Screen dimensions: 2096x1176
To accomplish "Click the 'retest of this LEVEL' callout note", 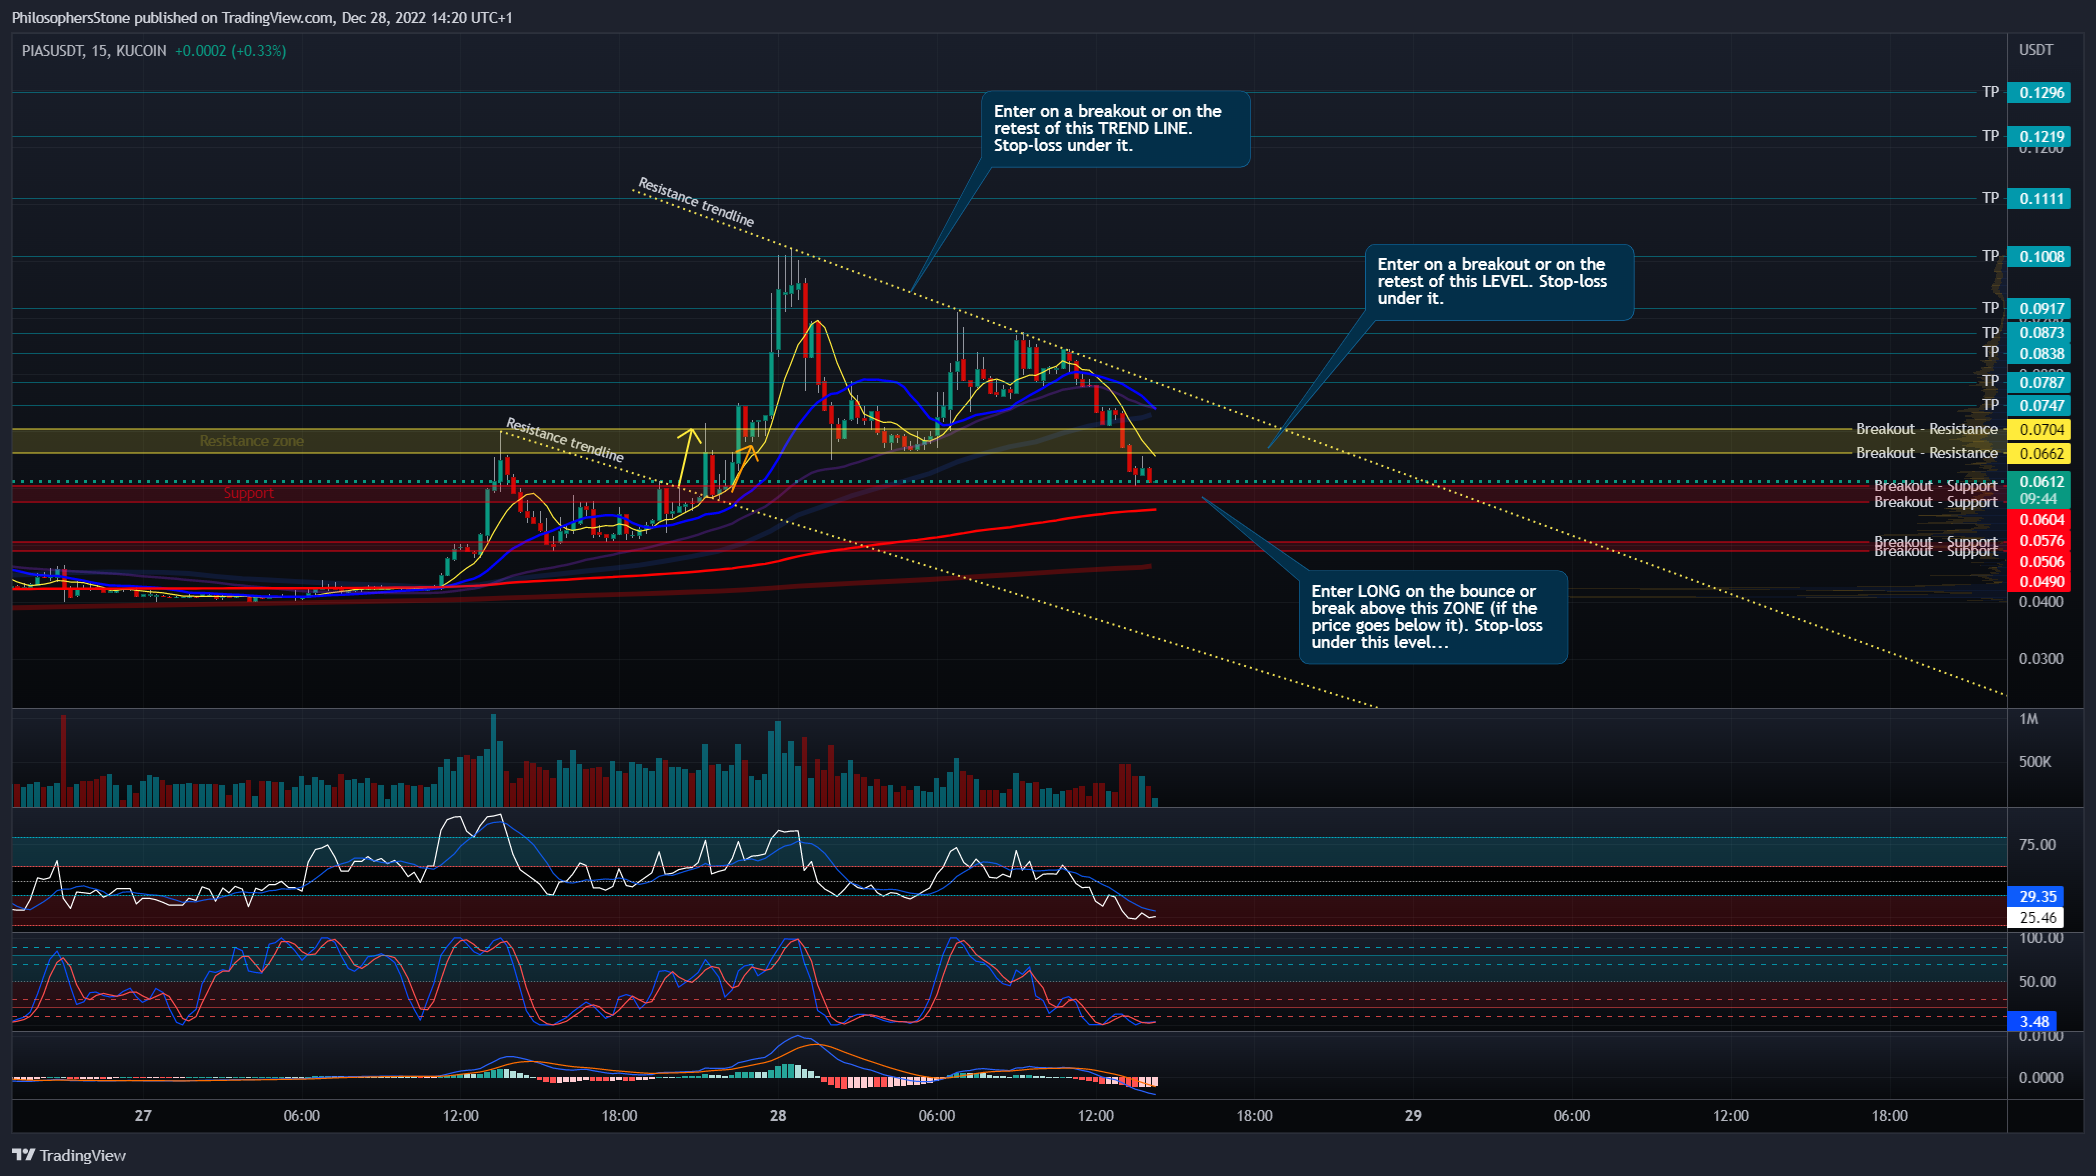I will tap(1499, 282).
